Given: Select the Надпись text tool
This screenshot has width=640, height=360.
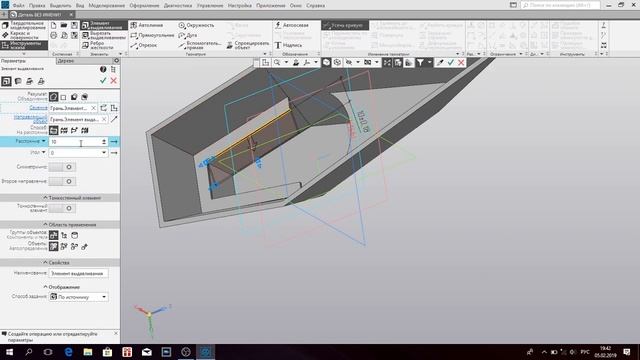Looking at the screenshot, I should coord(288,45).
